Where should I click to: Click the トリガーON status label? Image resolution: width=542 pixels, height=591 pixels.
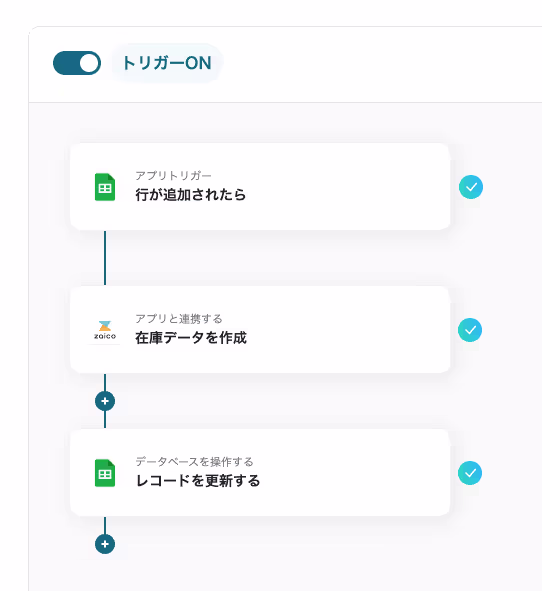click(167, 63)
